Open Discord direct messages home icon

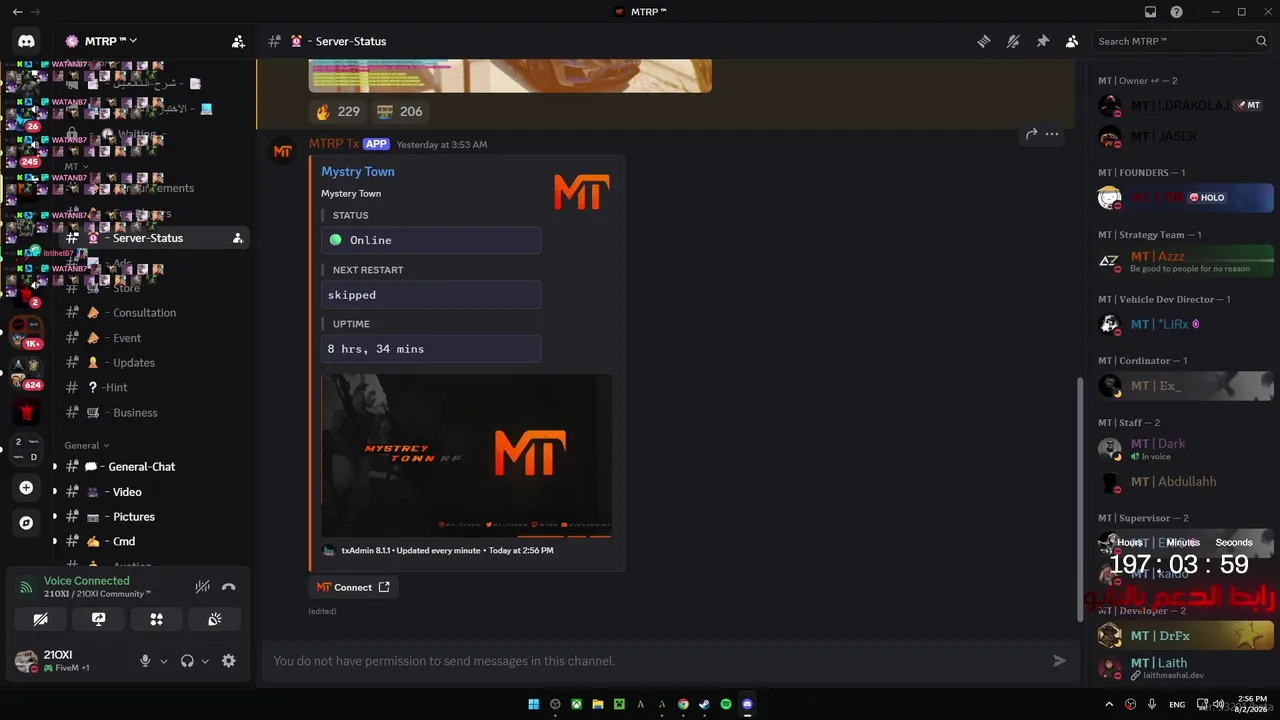tap(26, 41)
